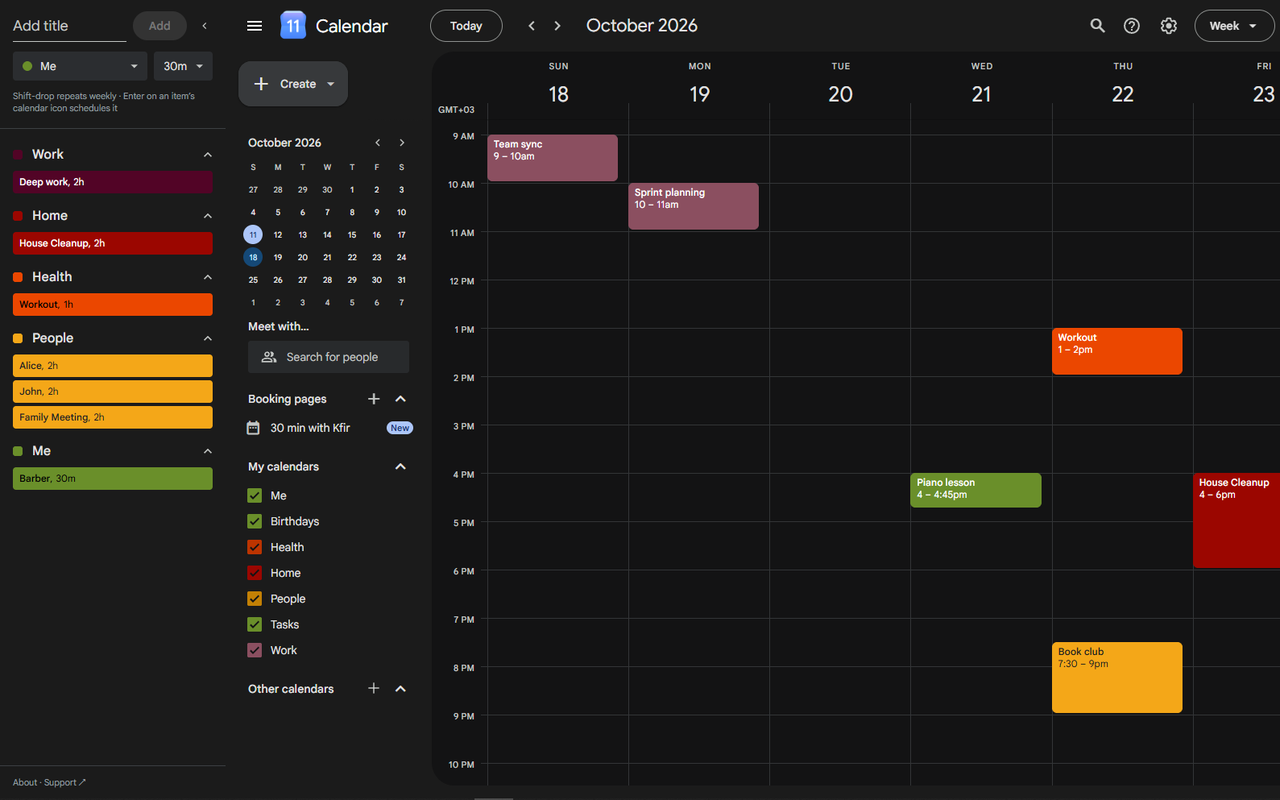Collapse the Booking pages section
1280x800 pixels.
click(x=401, y=399)
